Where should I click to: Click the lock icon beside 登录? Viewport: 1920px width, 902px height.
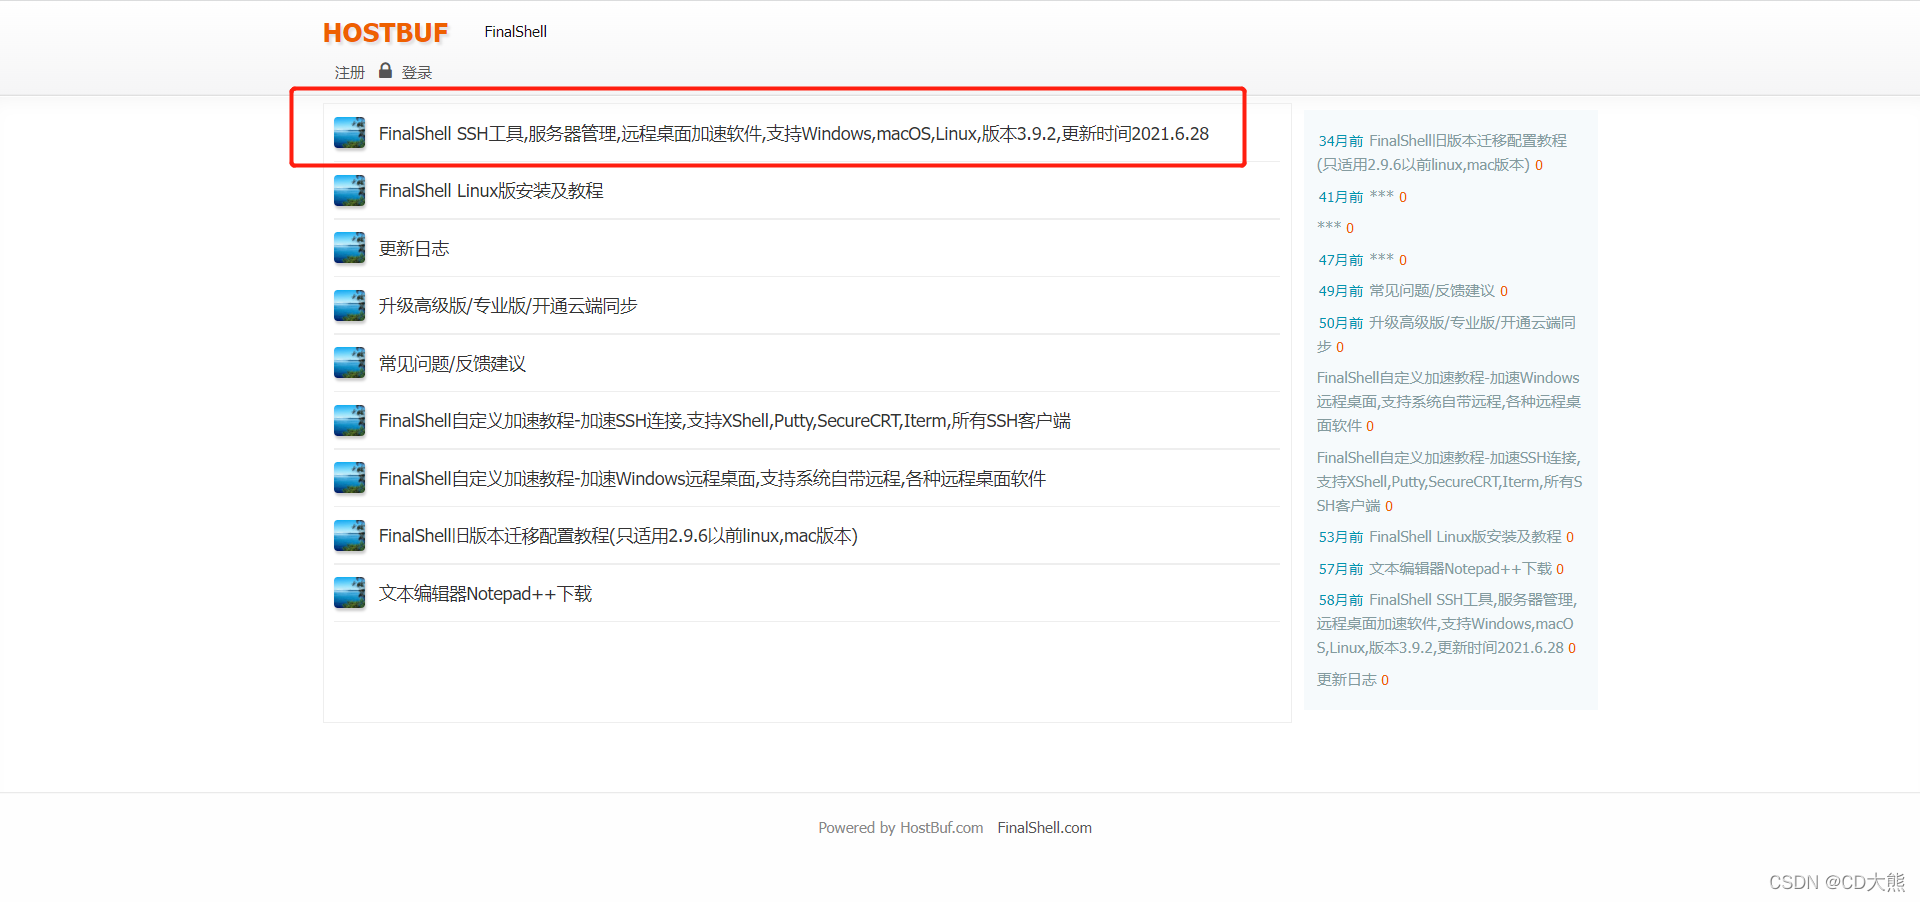[385, 71]
